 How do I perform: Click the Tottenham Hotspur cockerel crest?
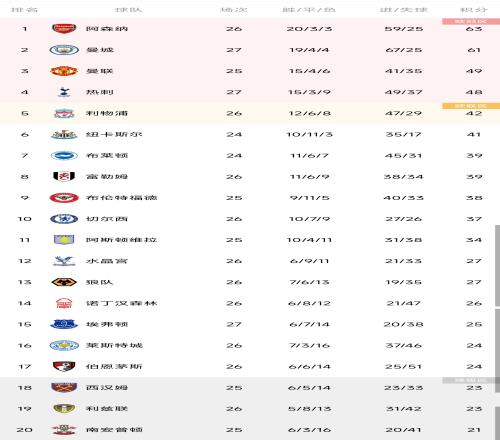[64, 92]
